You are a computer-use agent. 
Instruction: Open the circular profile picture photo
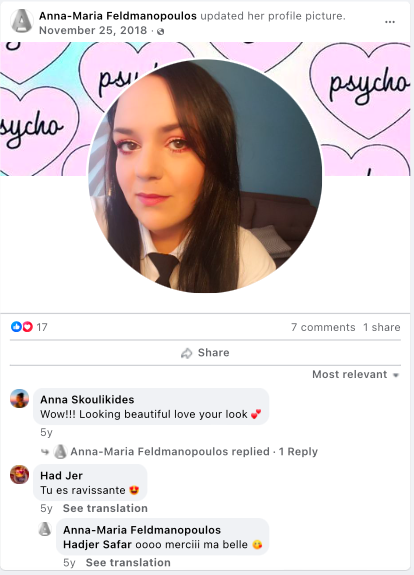click(205, 176)
